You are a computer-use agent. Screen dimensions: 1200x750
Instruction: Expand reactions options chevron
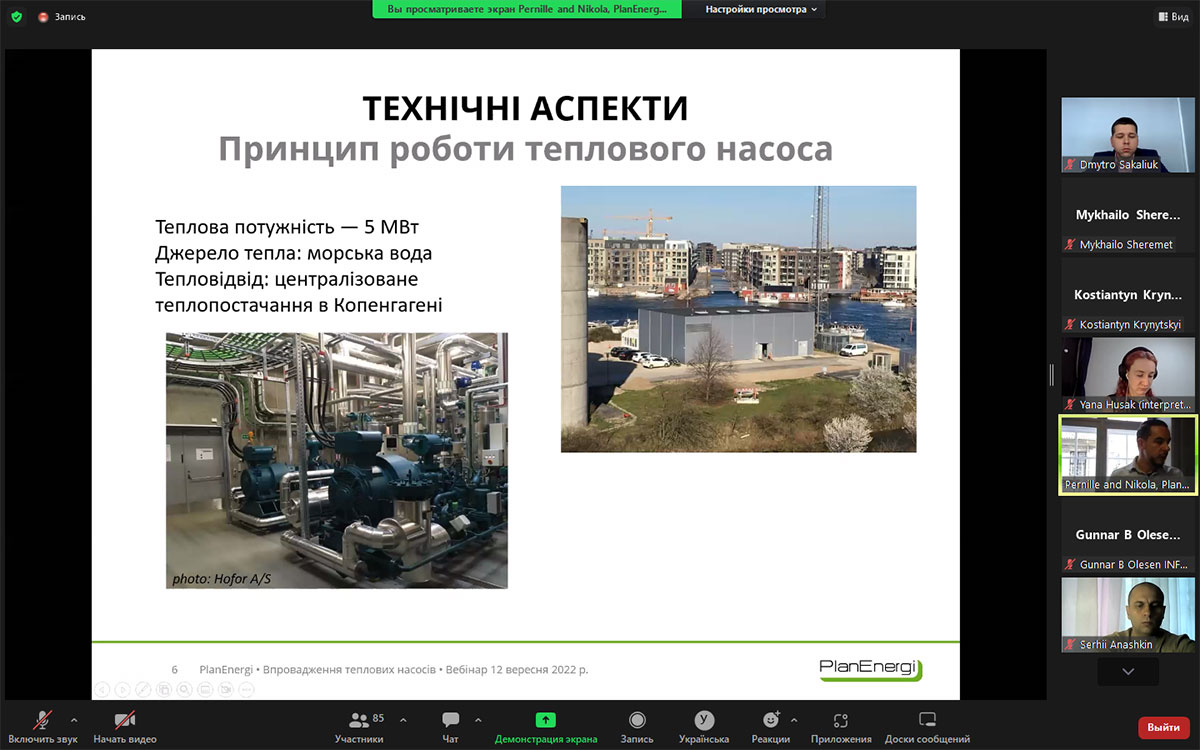coord(794,719)
